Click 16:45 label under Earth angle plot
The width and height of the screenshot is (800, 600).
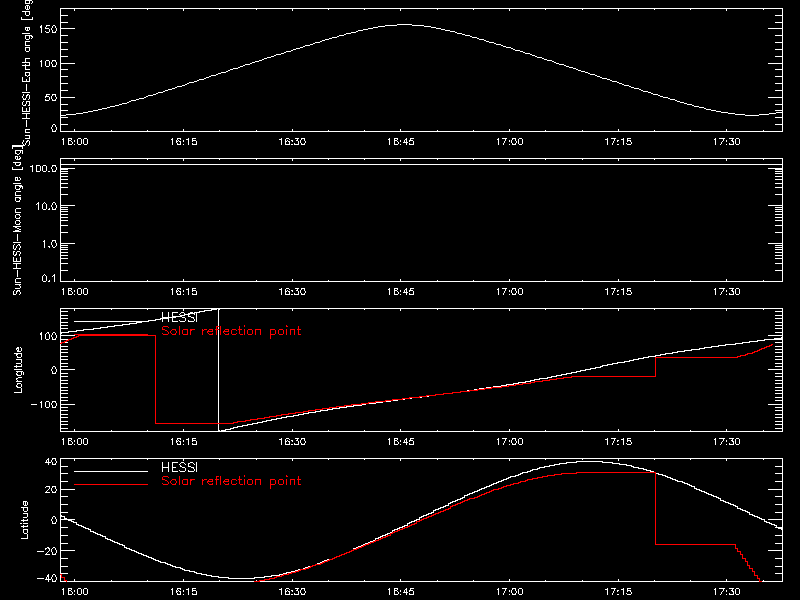[401, 141]
